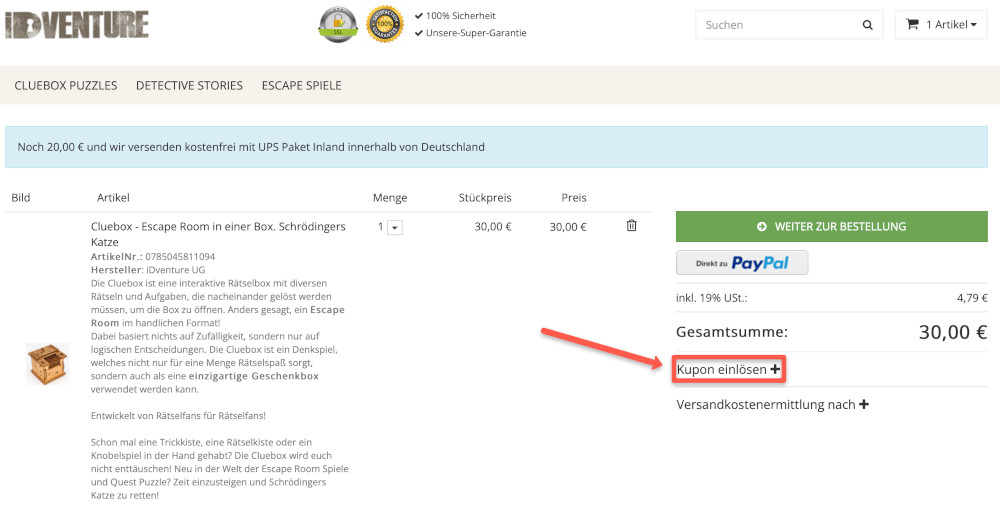Click the Bild column header
This screenshot has height=510, width=1000.
(x=20, y=198)
